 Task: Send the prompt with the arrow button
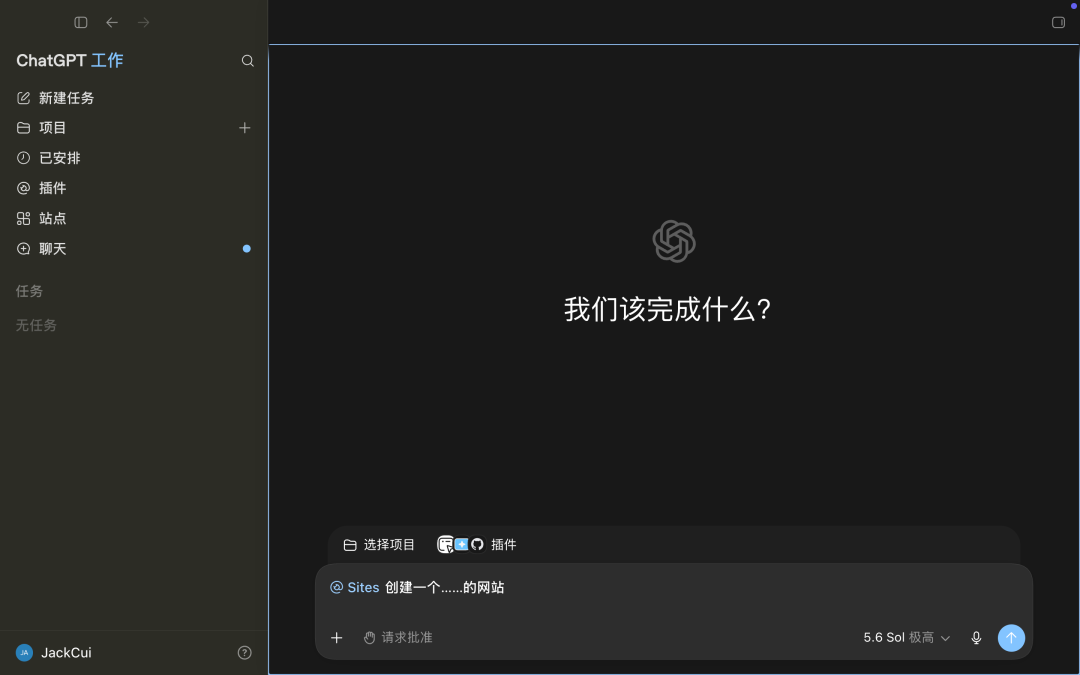(x=1011, y=638)
